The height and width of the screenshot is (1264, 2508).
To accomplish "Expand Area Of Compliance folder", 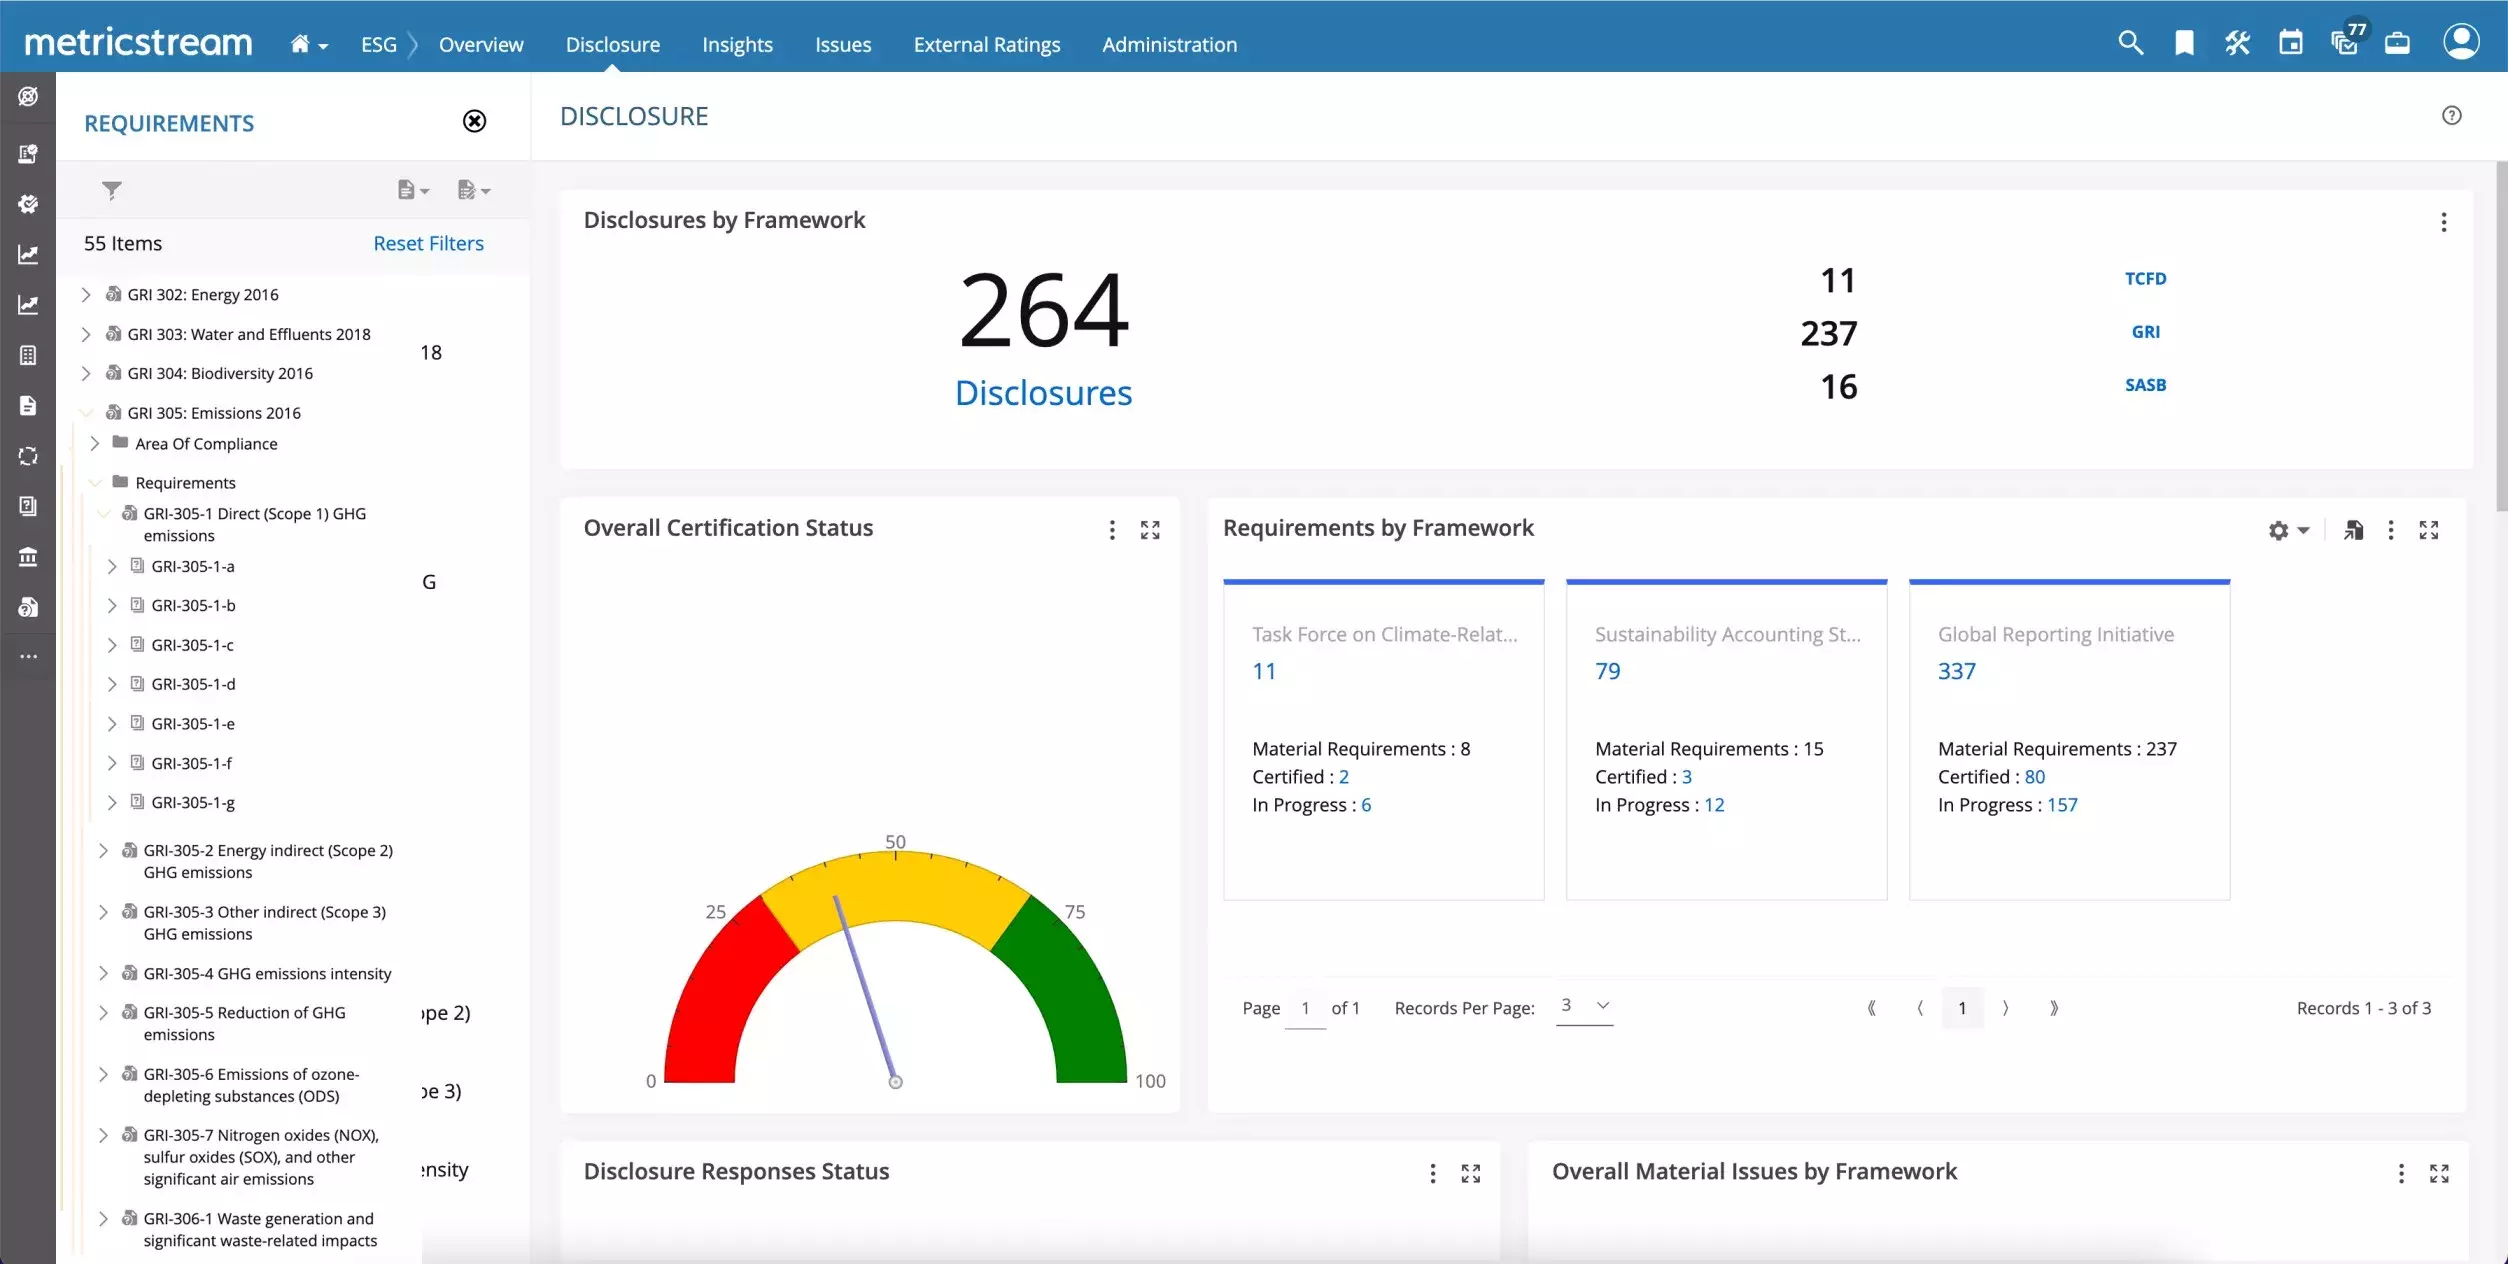I will [95, 443].
